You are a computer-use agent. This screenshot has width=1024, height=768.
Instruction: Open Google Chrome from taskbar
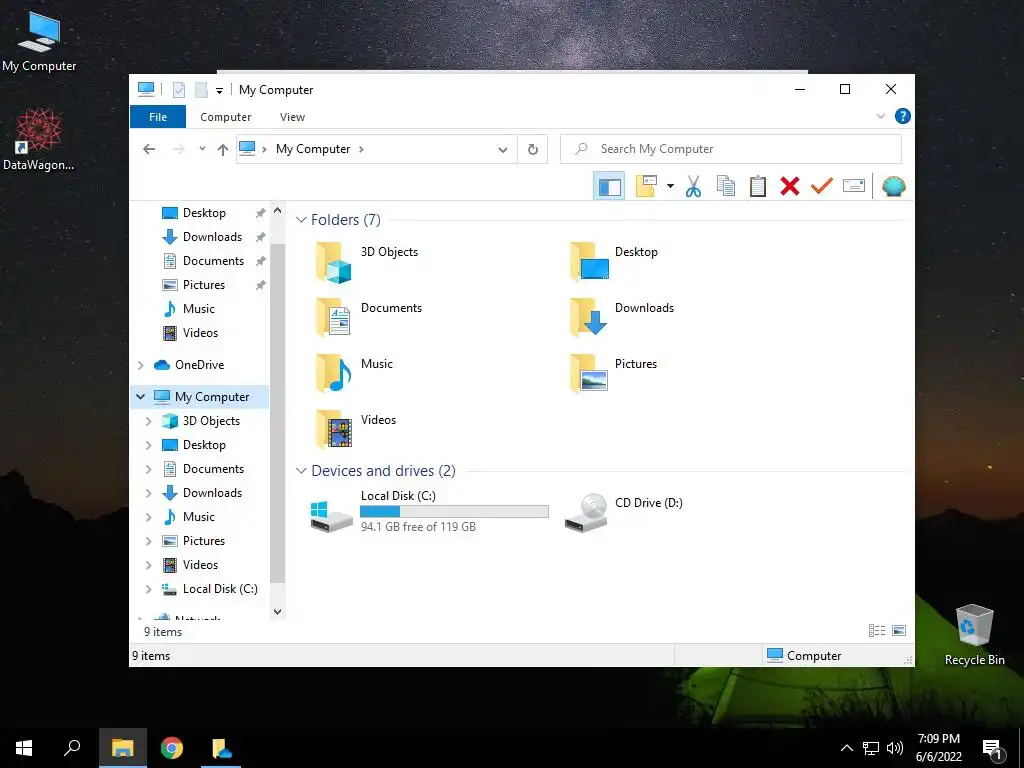(172, 748)
